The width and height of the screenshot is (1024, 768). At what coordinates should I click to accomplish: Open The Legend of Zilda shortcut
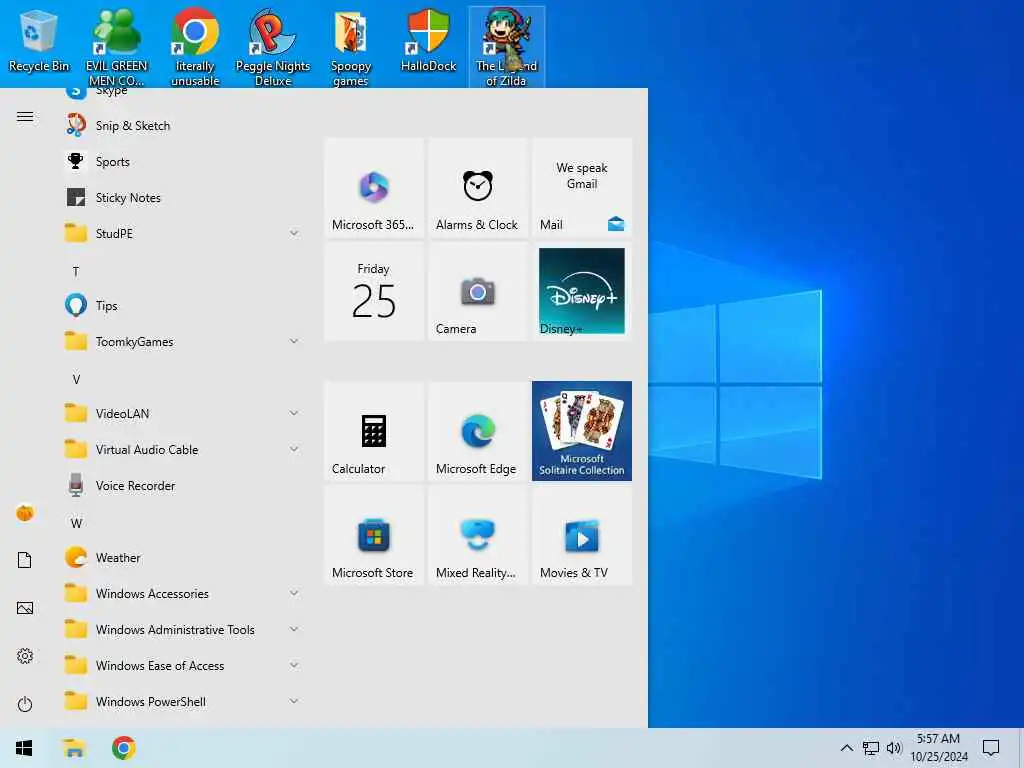coord(507,47)
